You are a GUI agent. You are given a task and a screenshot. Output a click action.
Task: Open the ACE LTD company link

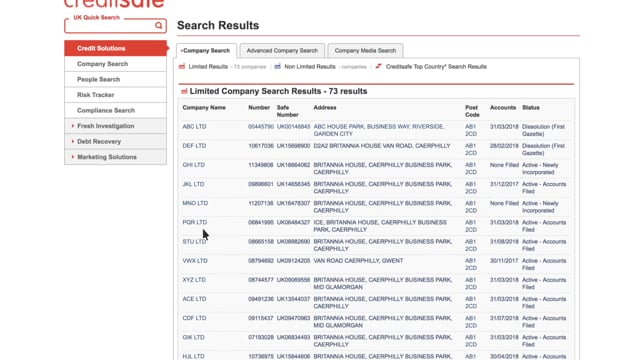(x=194, y=299)
